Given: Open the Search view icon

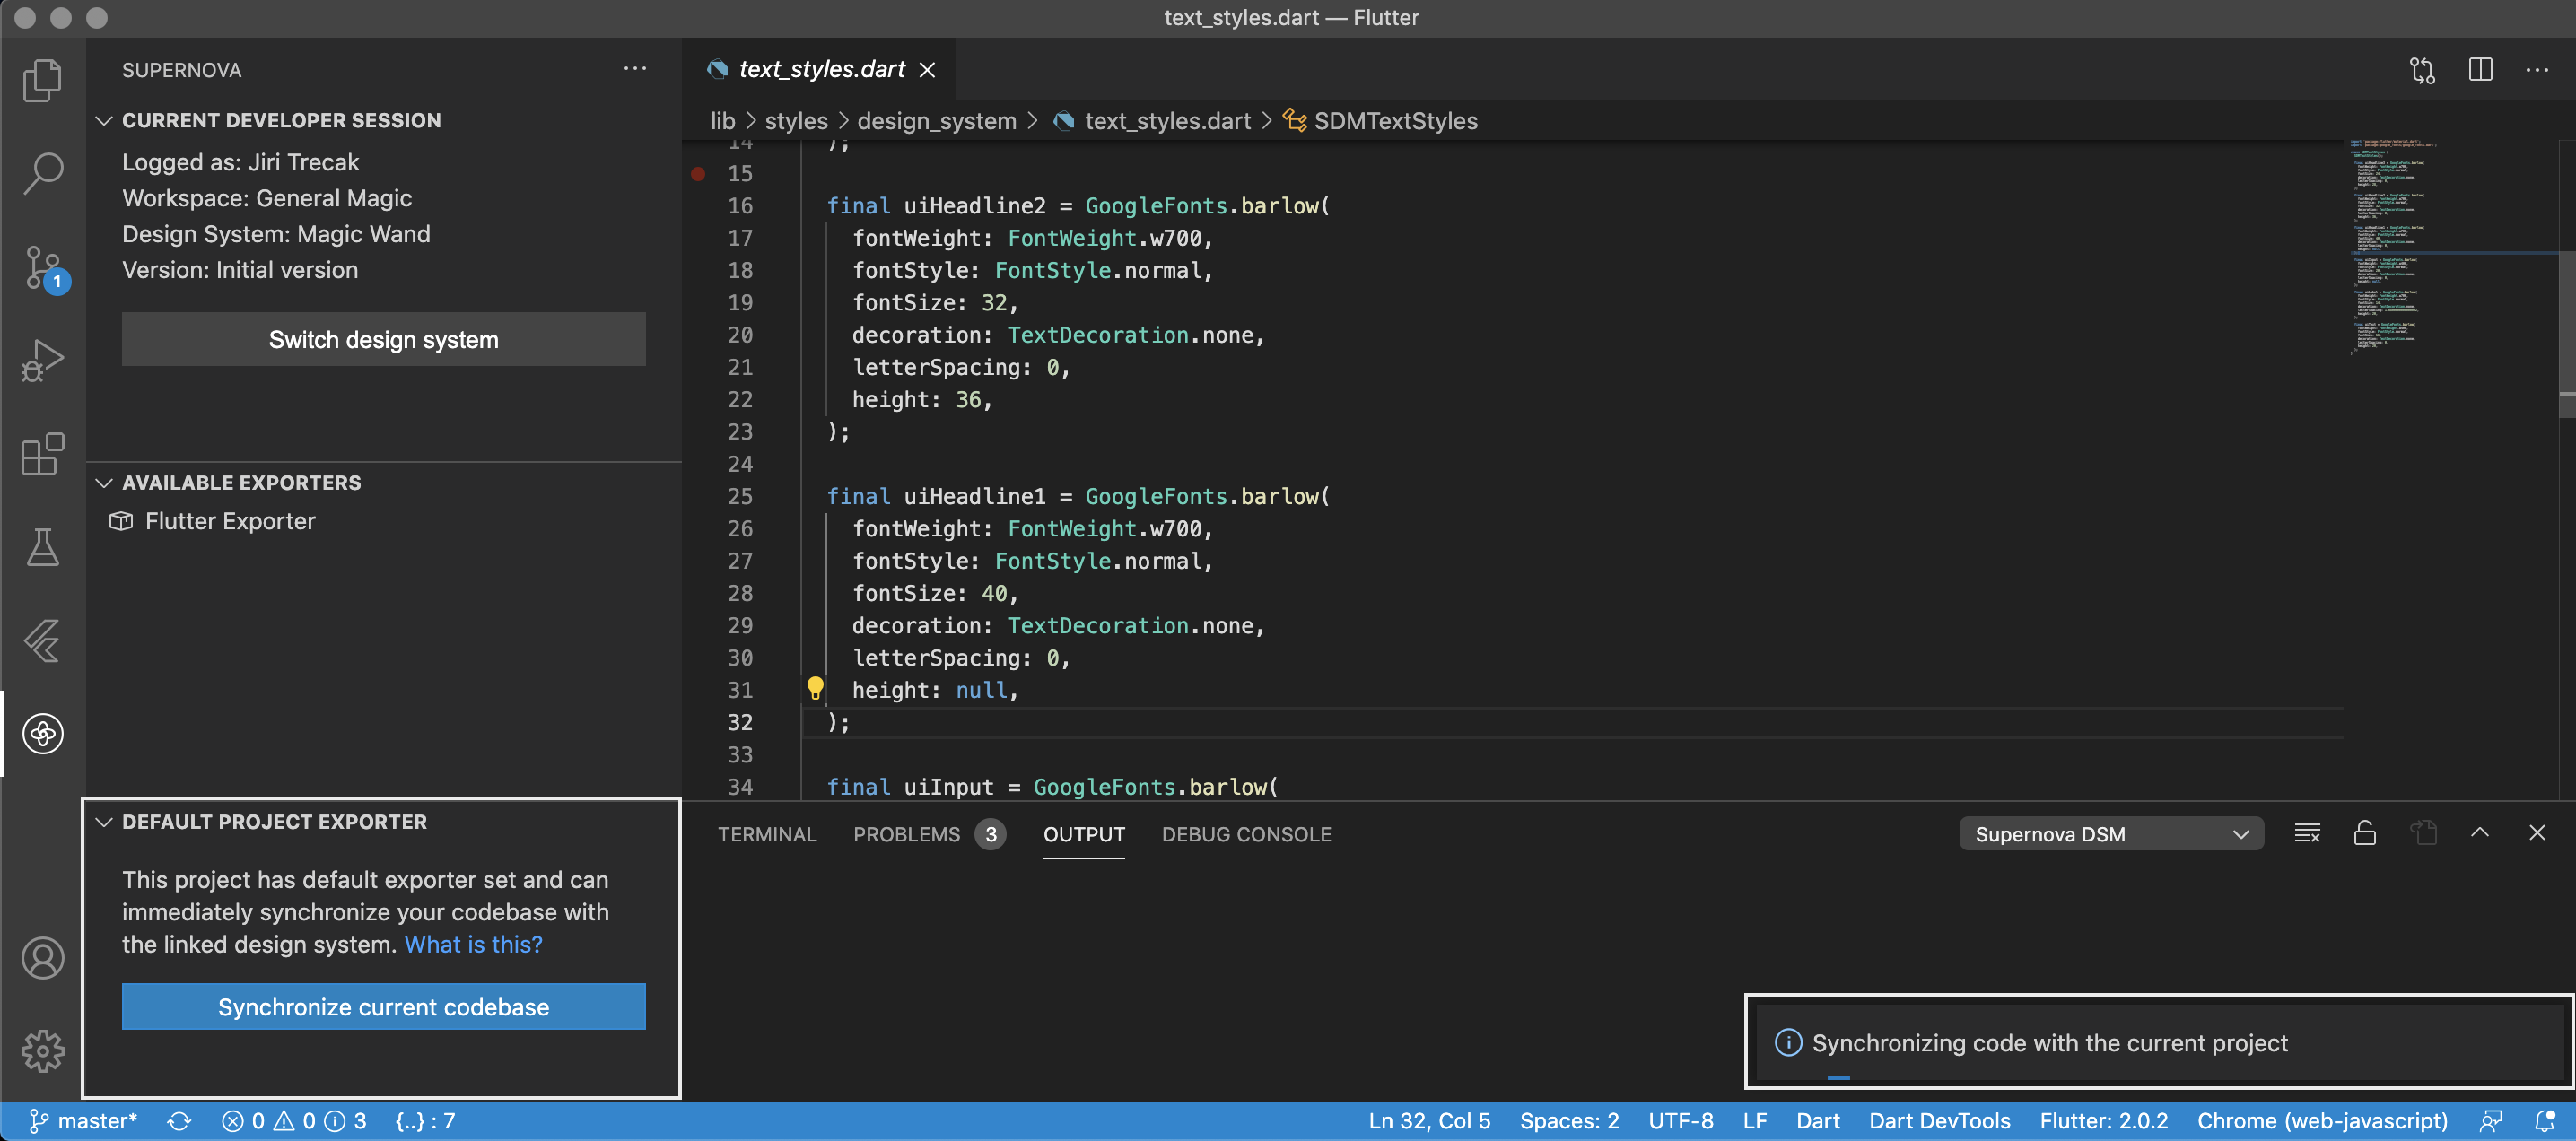Looking at the screenshot, I should pyautogui.click(x=42, y=173).
